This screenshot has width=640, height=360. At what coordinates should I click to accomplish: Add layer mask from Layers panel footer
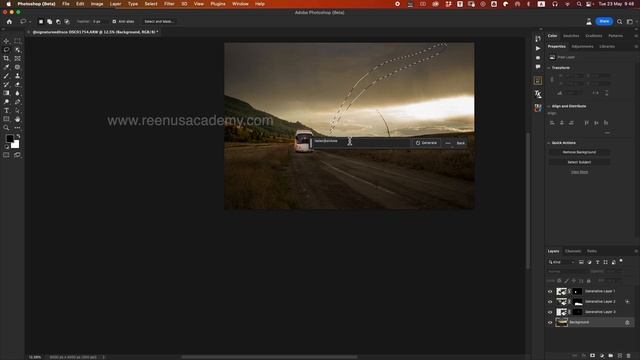tap(592, 356)
